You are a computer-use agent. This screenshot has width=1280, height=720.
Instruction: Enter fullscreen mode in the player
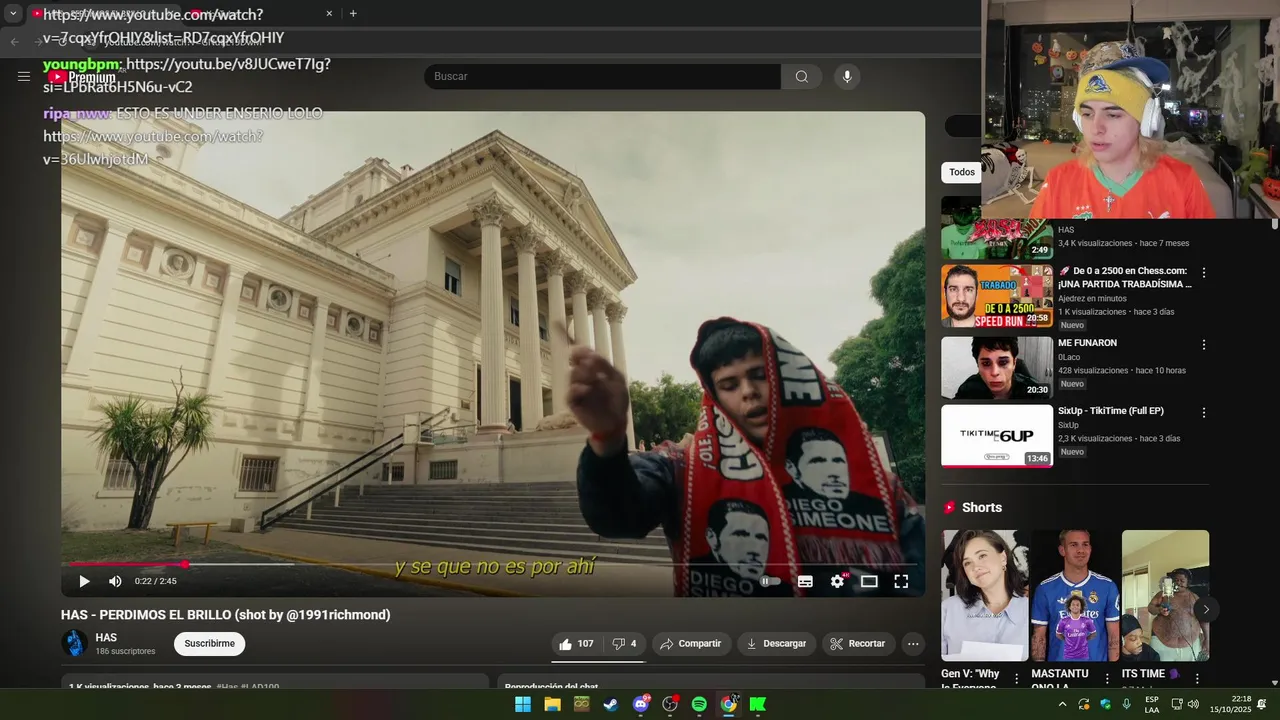point(901,581)
